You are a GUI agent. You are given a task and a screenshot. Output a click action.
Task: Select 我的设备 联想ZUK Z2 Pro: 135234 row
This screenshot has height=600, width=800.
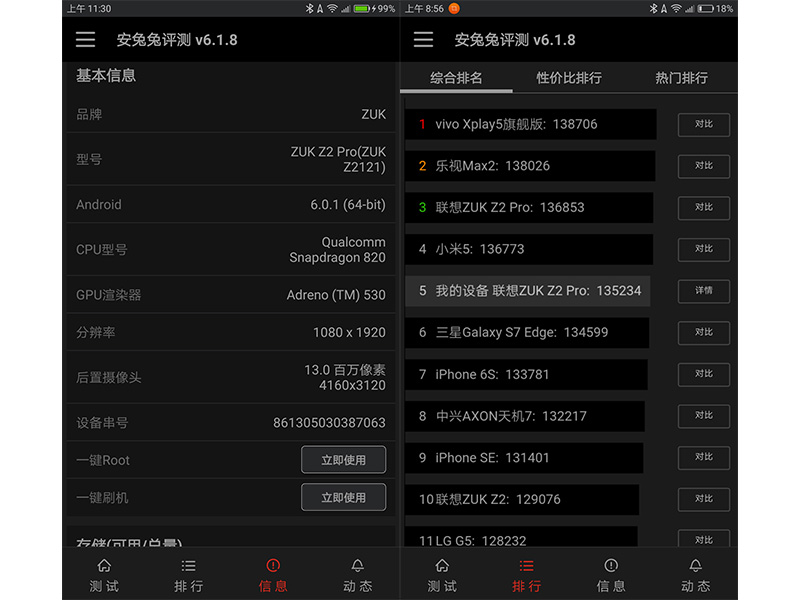(528, 291)
